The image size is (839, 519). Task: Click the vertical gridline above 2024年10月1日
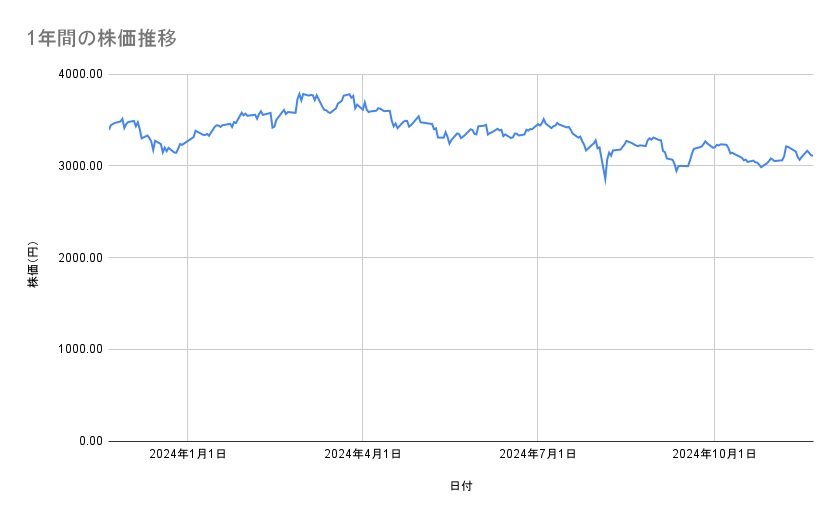pos(714,300)
